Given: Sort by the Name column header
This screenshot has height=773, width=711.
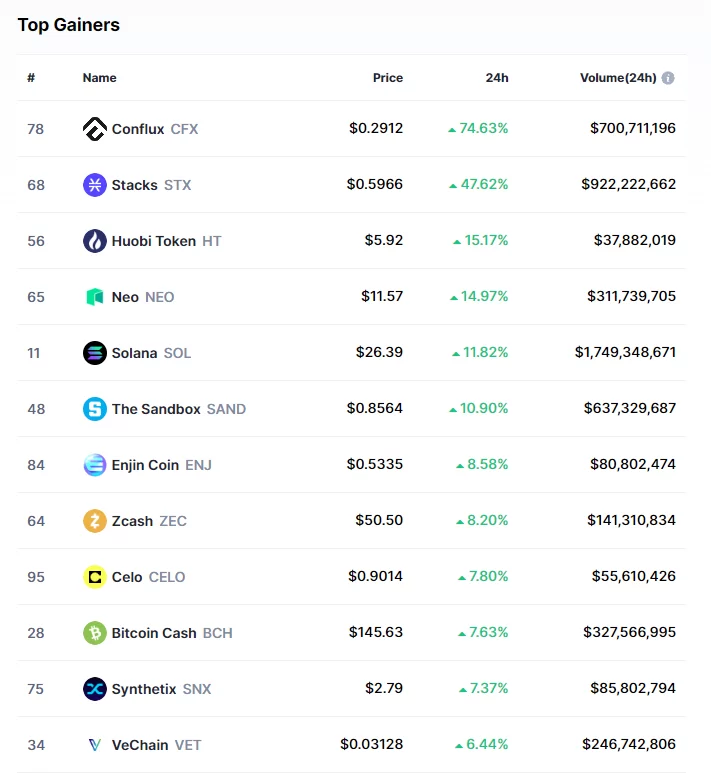Looking at the screenshot, I should [100, 78].
